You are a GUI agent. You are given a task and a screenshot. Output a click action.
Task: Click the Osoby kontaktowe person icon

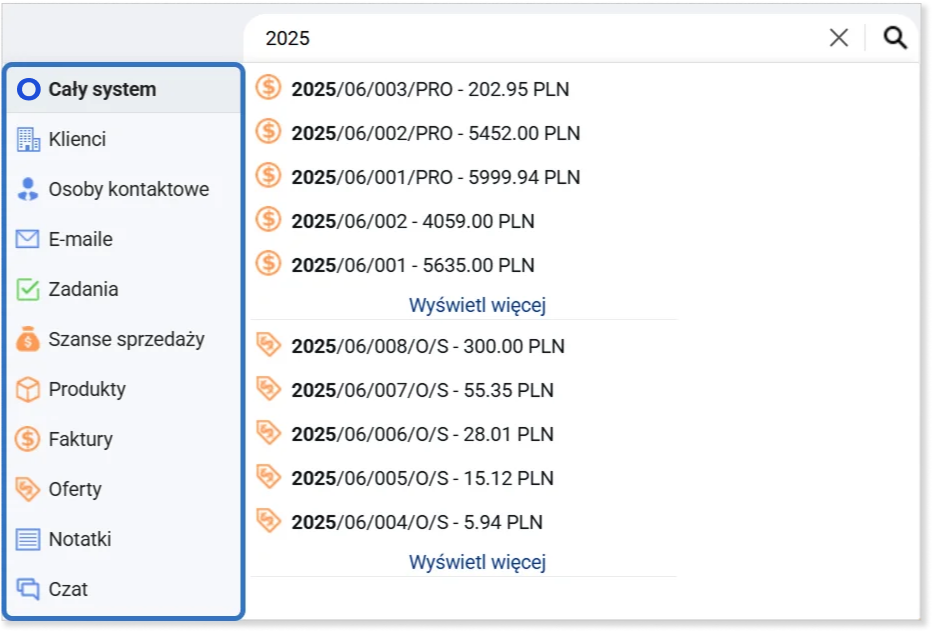(x=28, y=189)
